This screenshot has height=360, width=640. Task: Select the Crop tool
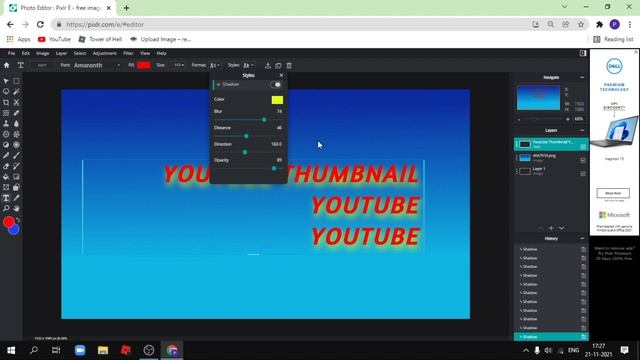coord(6,102)
